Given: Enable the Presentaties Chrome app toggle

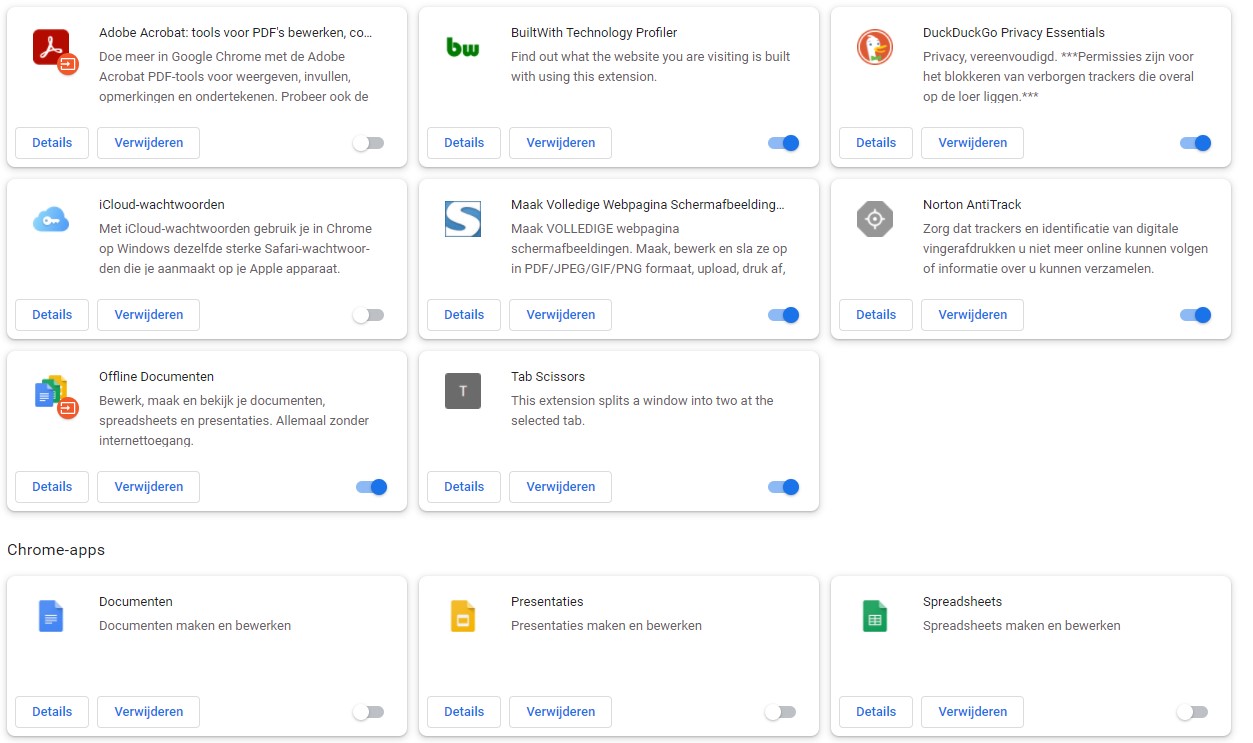Looking at the screenshot, I should 780,712.
